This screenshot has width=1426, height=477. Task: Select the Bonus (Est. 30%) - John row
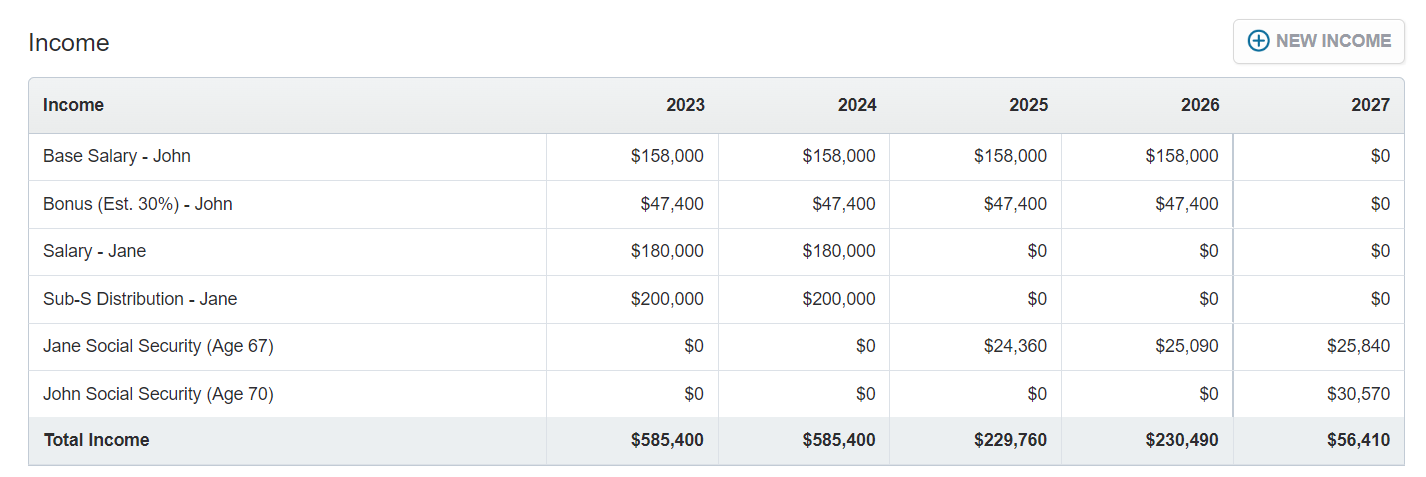pos(138,204)
